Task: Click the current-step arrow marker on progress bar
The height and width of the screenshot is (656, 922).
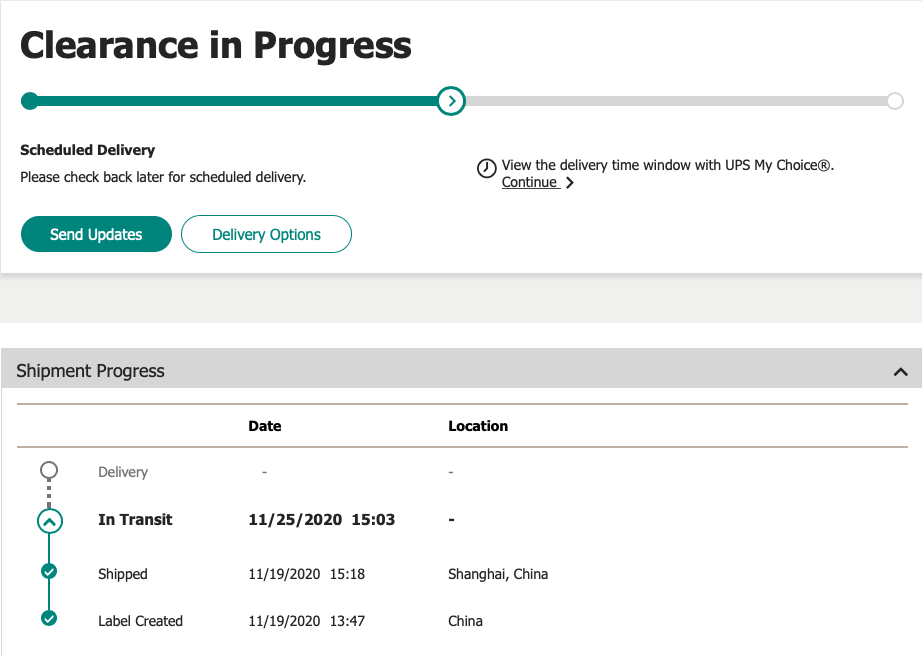Action: point(452,100)
